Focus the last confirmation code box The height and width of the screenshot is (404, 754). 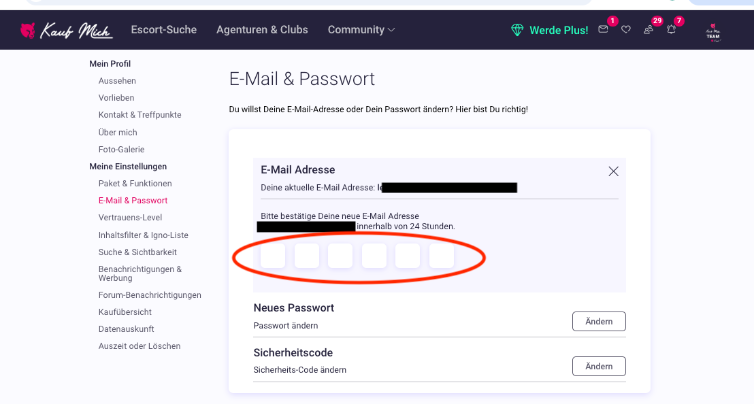(441, 255)
